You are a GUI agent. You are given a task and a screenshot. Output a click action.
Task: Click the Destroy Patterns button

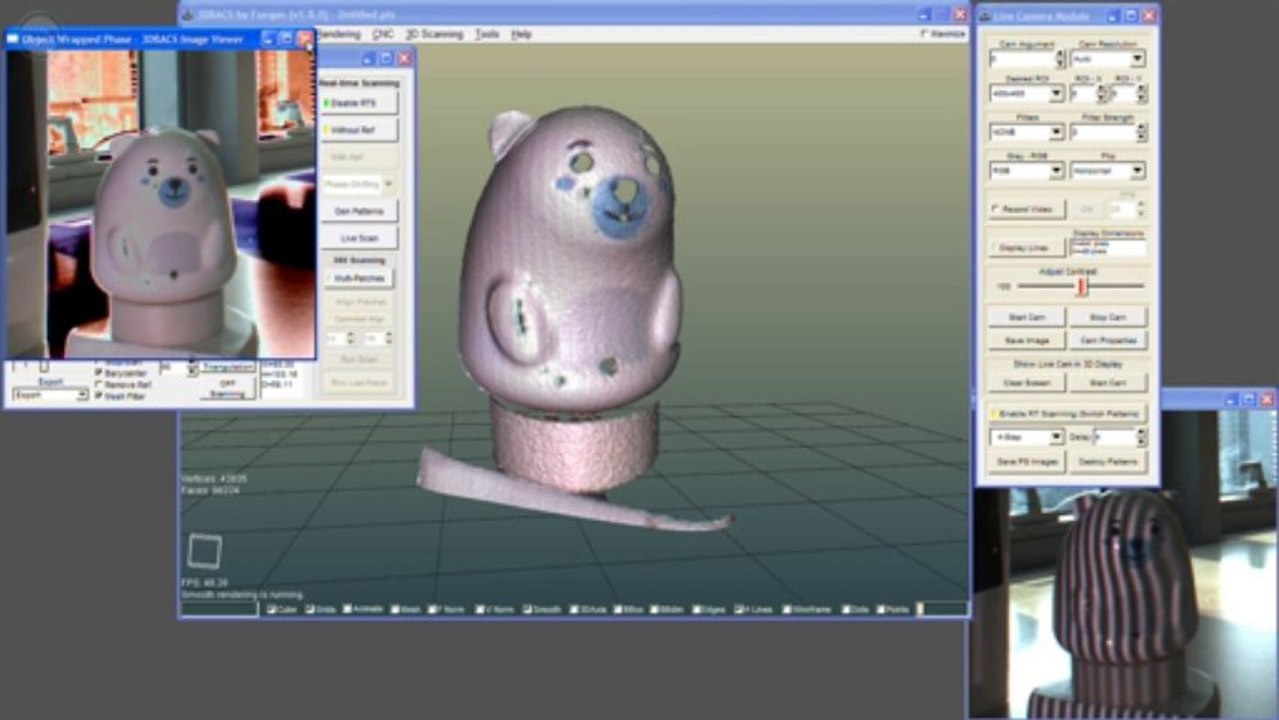point(1107,462)
